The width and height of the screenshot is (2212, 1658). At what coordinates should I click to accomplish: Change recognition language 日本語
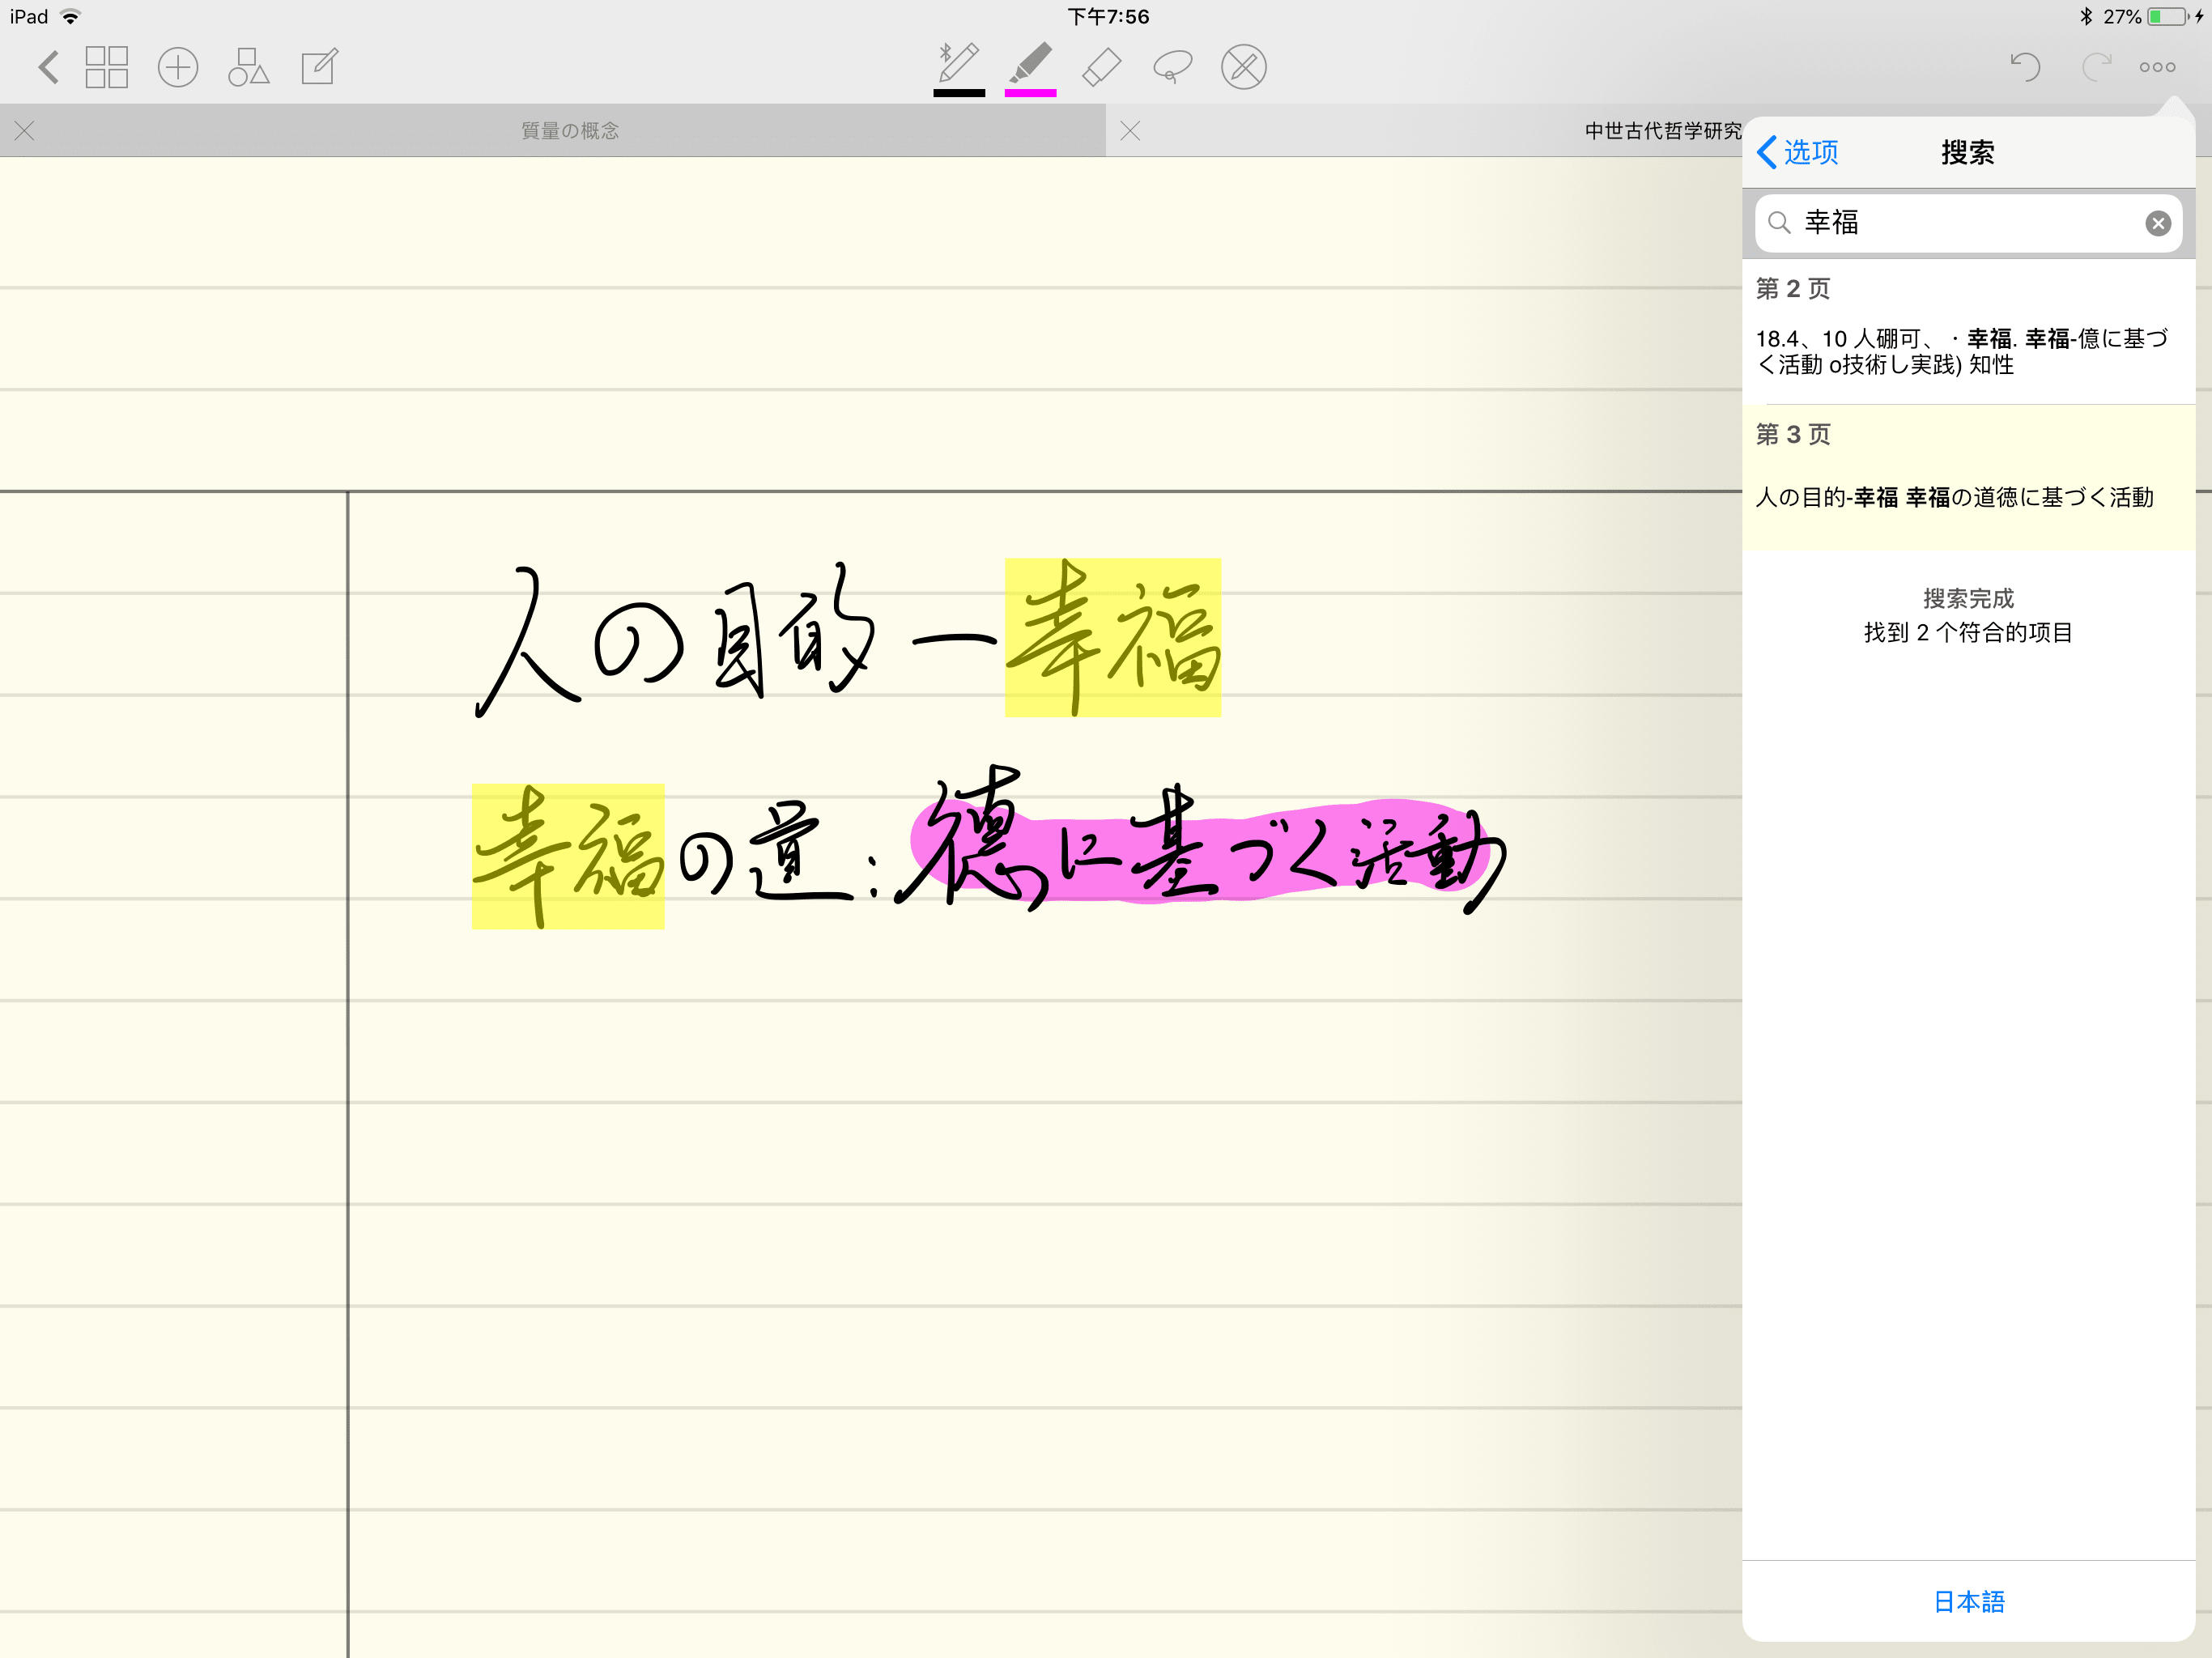[1968, 1601]
